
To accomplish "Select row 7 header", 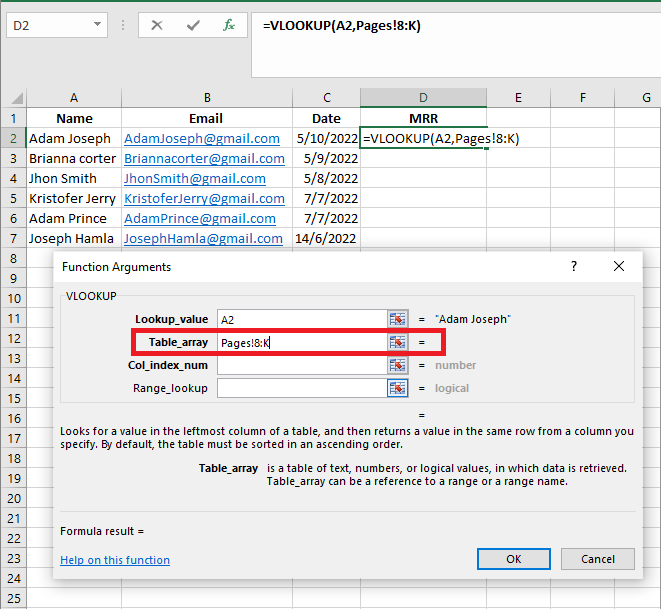I will click(13, 238).
